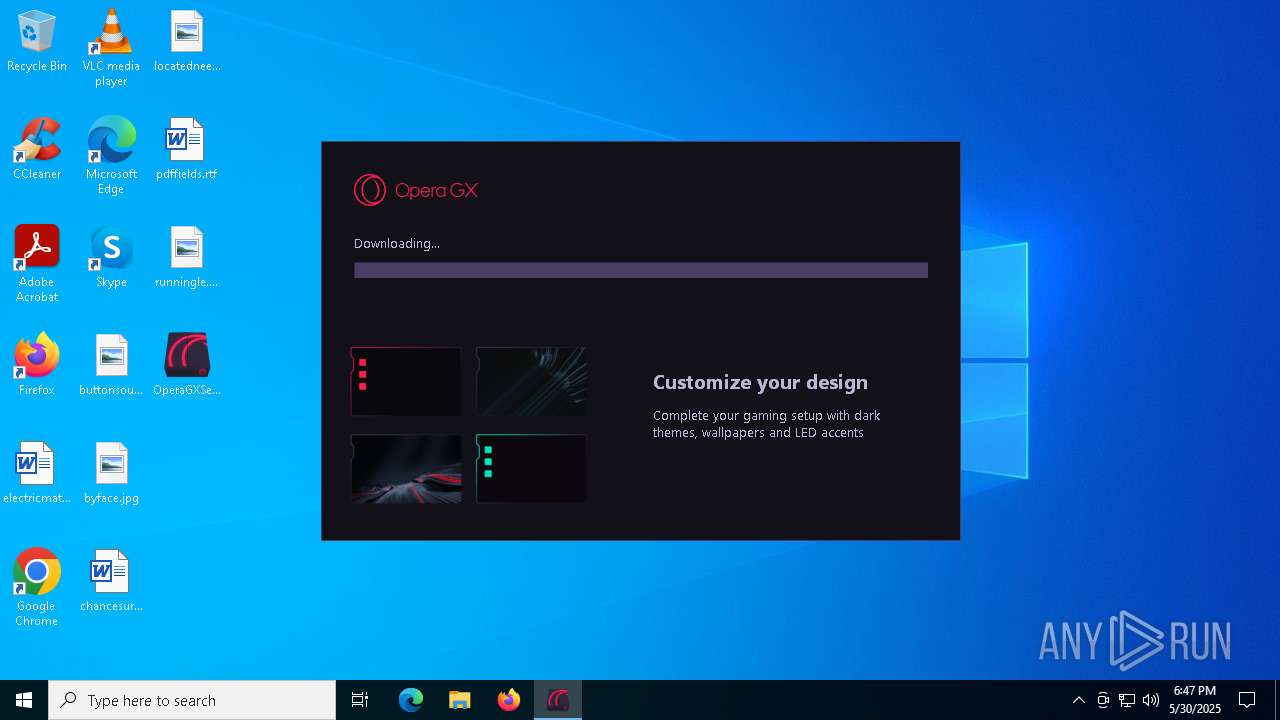Open the notification center
This screenshot has height=720, width=1280.
(x=1247, y=700)
